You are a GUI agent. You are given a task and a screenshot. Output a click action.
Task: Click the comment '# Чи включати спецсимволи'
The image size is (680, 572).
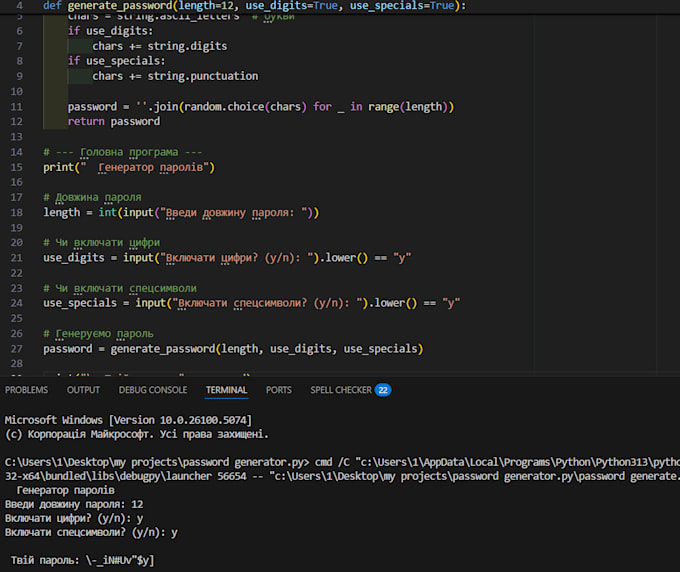pos(120,288)
